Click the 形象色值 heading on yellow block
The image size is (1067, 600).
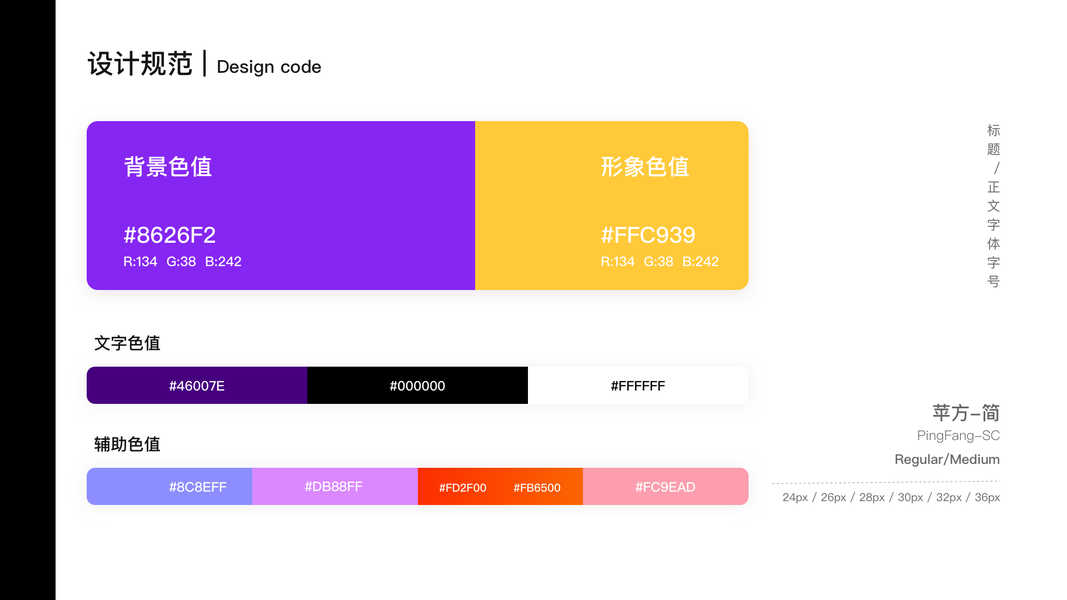point(645,167)
